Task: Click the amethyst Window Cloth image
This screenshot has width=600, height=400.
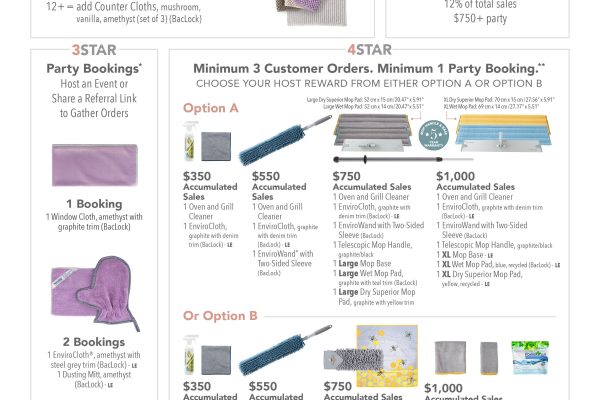Action: (x=95, y=165)
